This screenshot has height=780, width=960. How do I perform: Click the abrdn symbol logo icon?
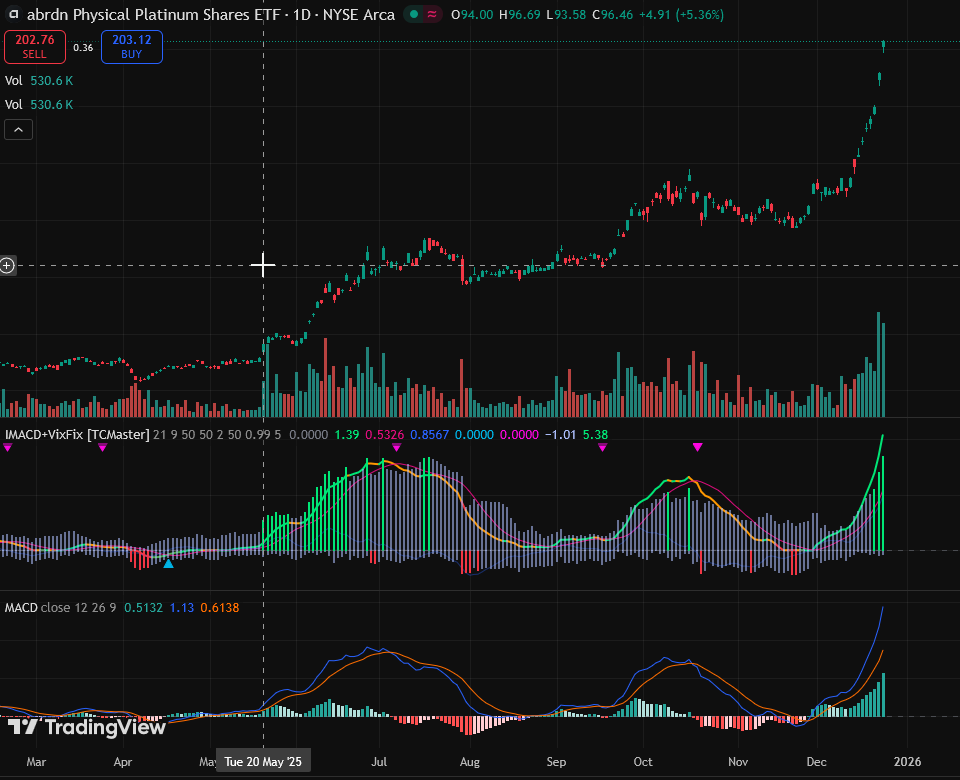[14, 14]
